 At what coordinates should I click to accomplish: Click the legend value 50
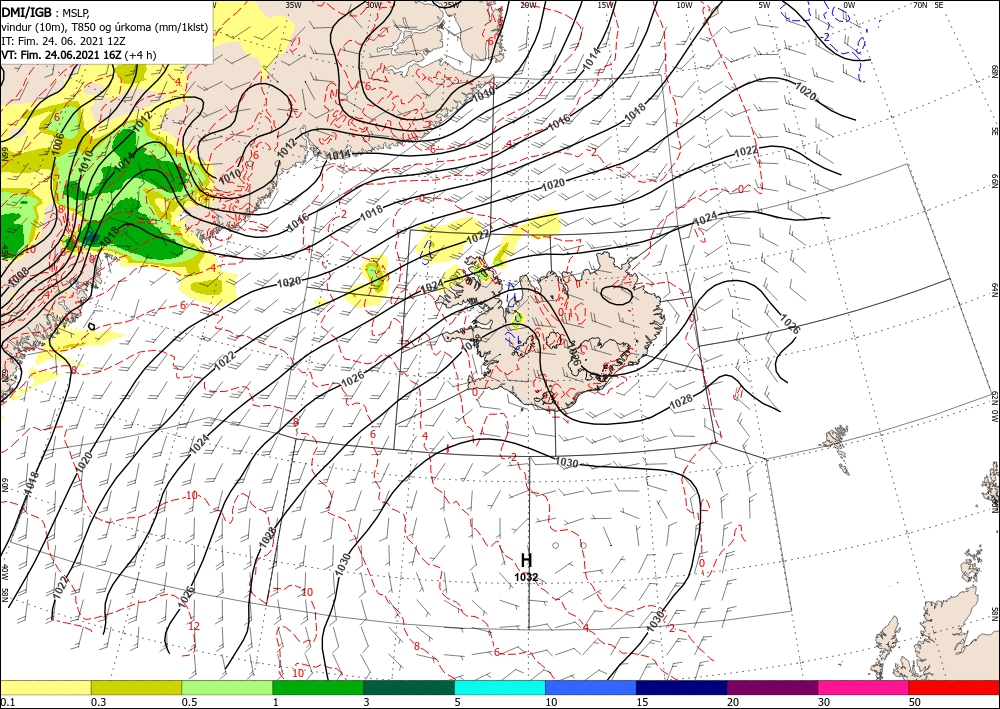click(915, 702)
